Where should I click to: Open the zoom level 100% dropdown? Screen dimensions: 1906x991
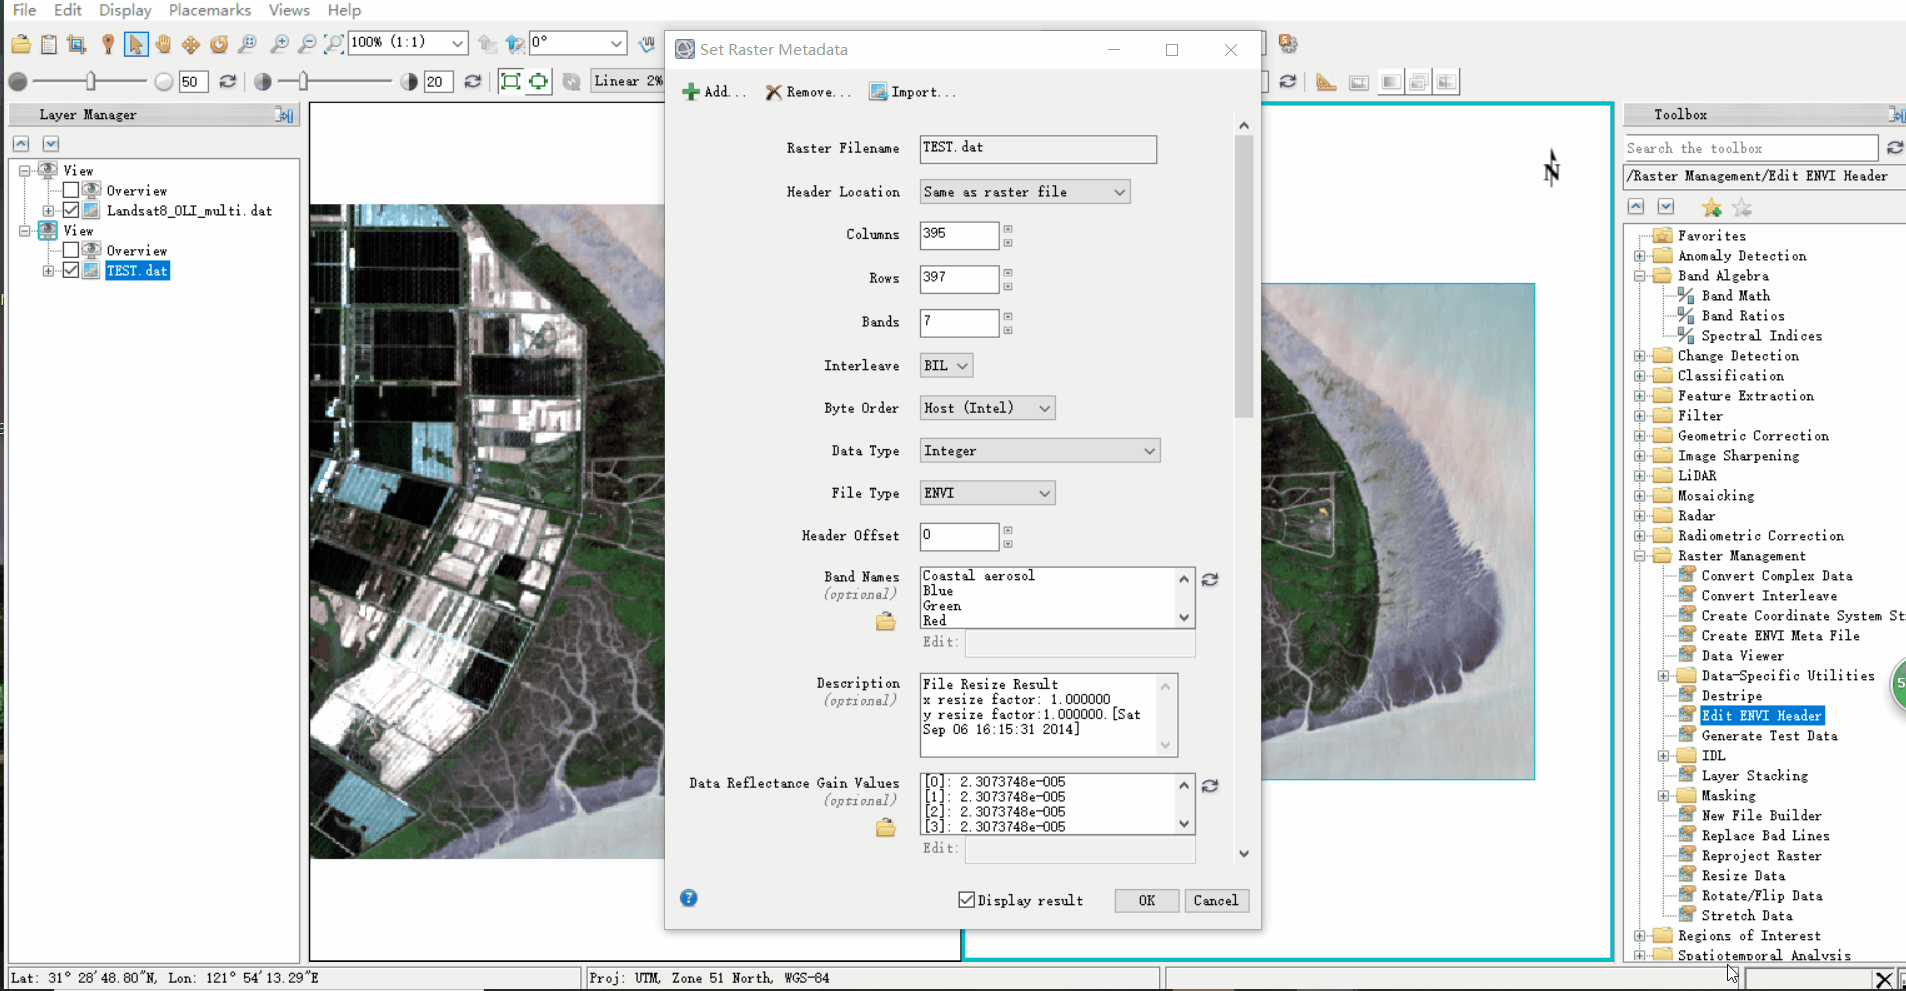[457, 43]
